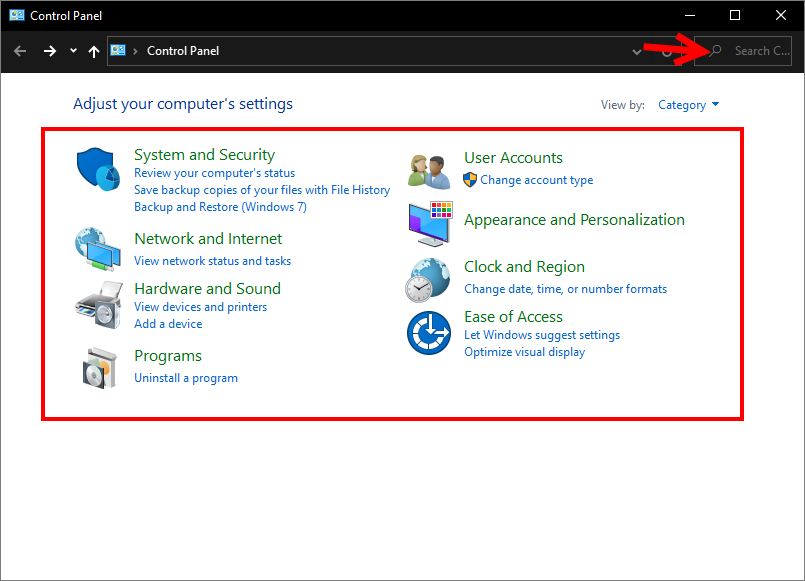Expand the address bar history dropdown
Viewport: 805px width, 581px height.
(x=637, y=52)
